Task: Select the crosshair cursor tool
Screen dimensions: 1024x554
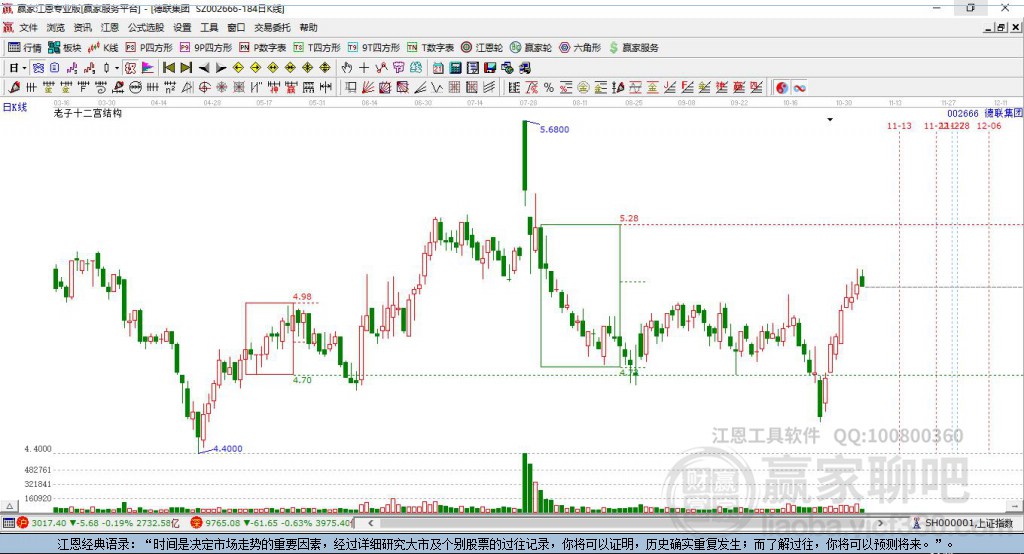Action: (x=364, y=67)
